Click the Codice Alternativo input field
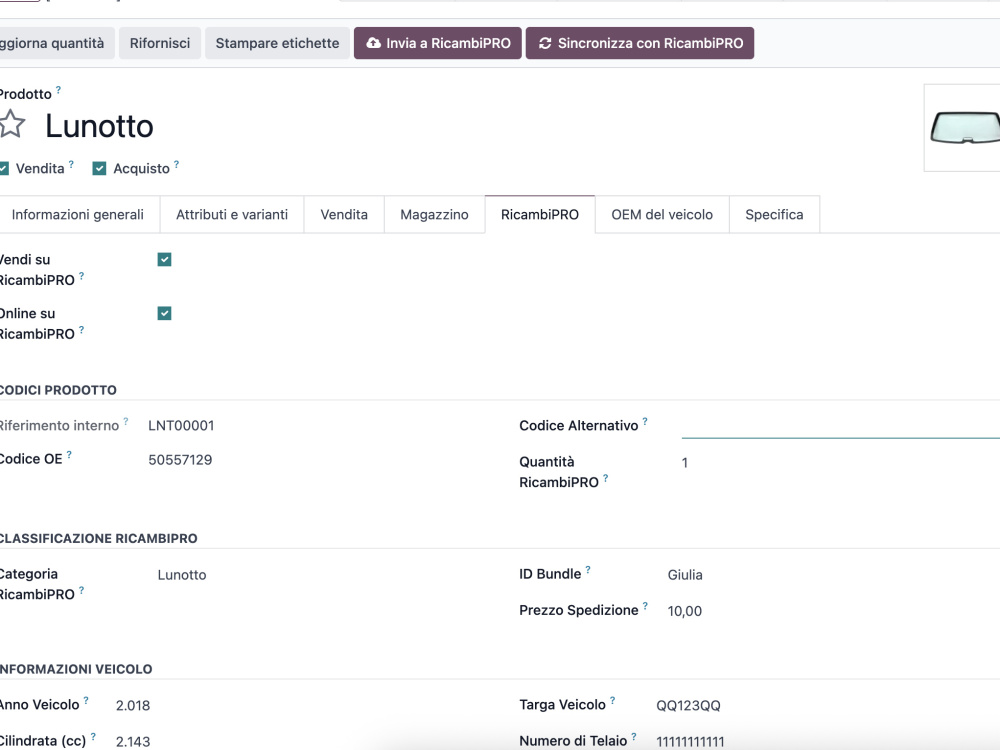The width and height of the screenshot is (1000, 750). click(841, 426)
